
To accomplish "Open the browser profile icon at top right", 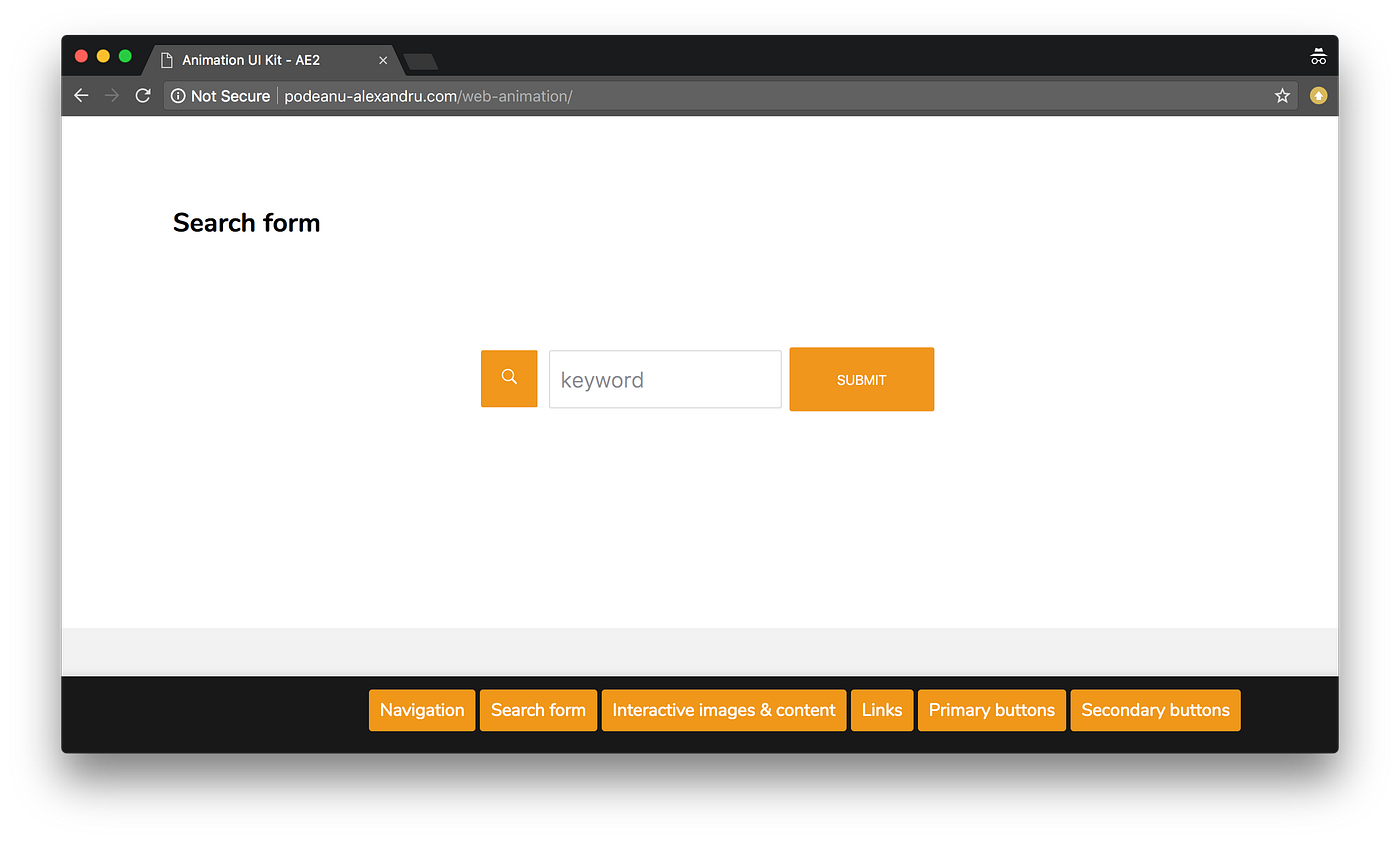I will coord(1318,56).
